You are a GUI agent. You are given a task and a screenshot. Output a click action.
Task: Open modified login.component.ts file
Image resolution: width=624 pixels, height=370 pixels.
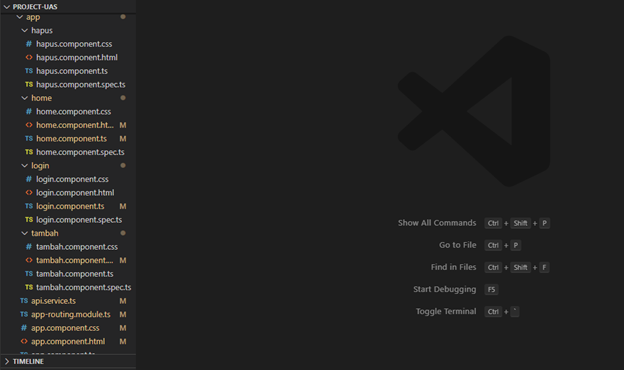click(x=70, y=206)
